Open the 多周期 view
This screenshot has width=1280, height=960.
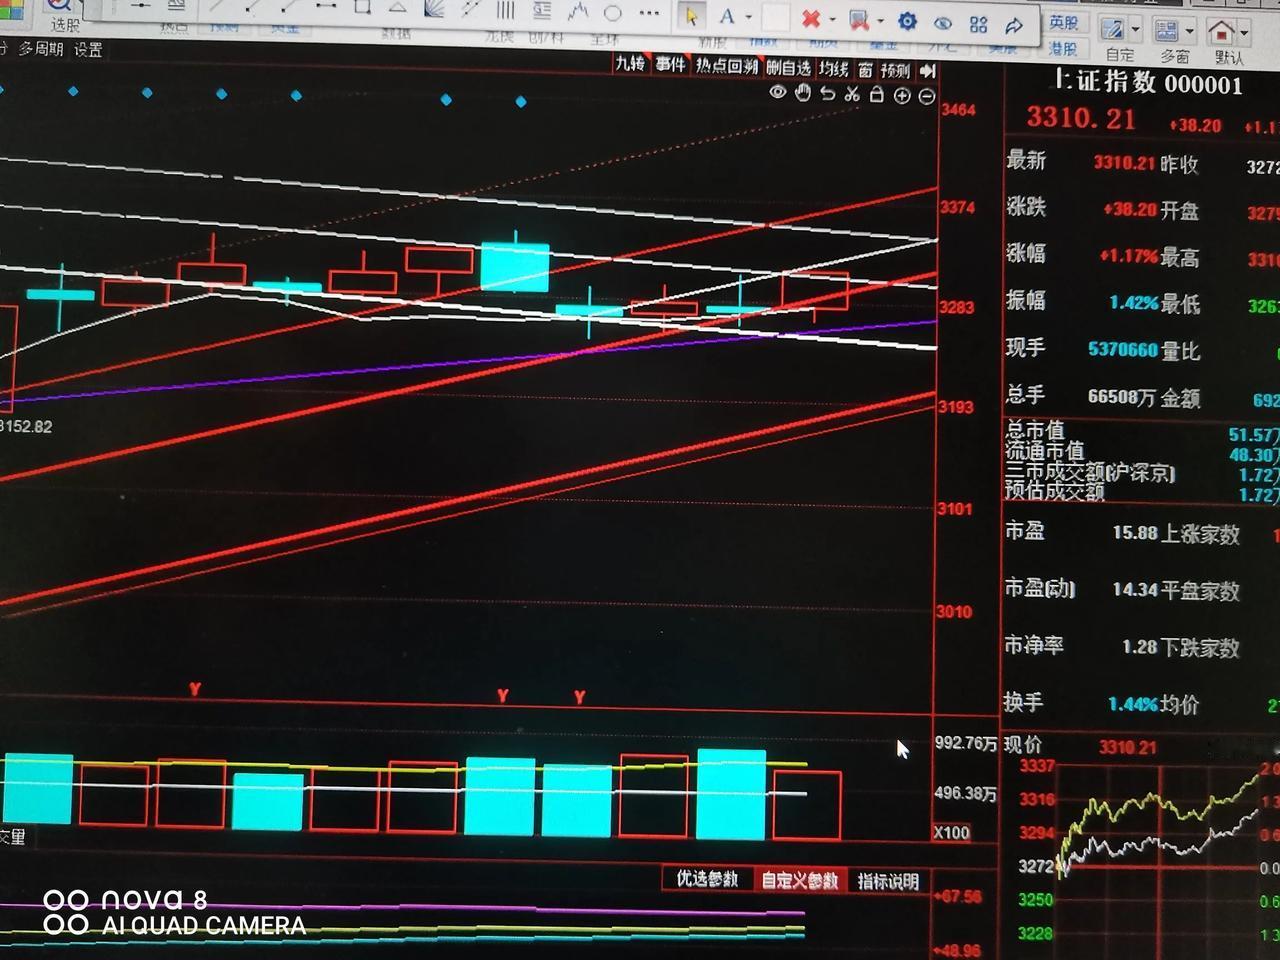(40, 49)
